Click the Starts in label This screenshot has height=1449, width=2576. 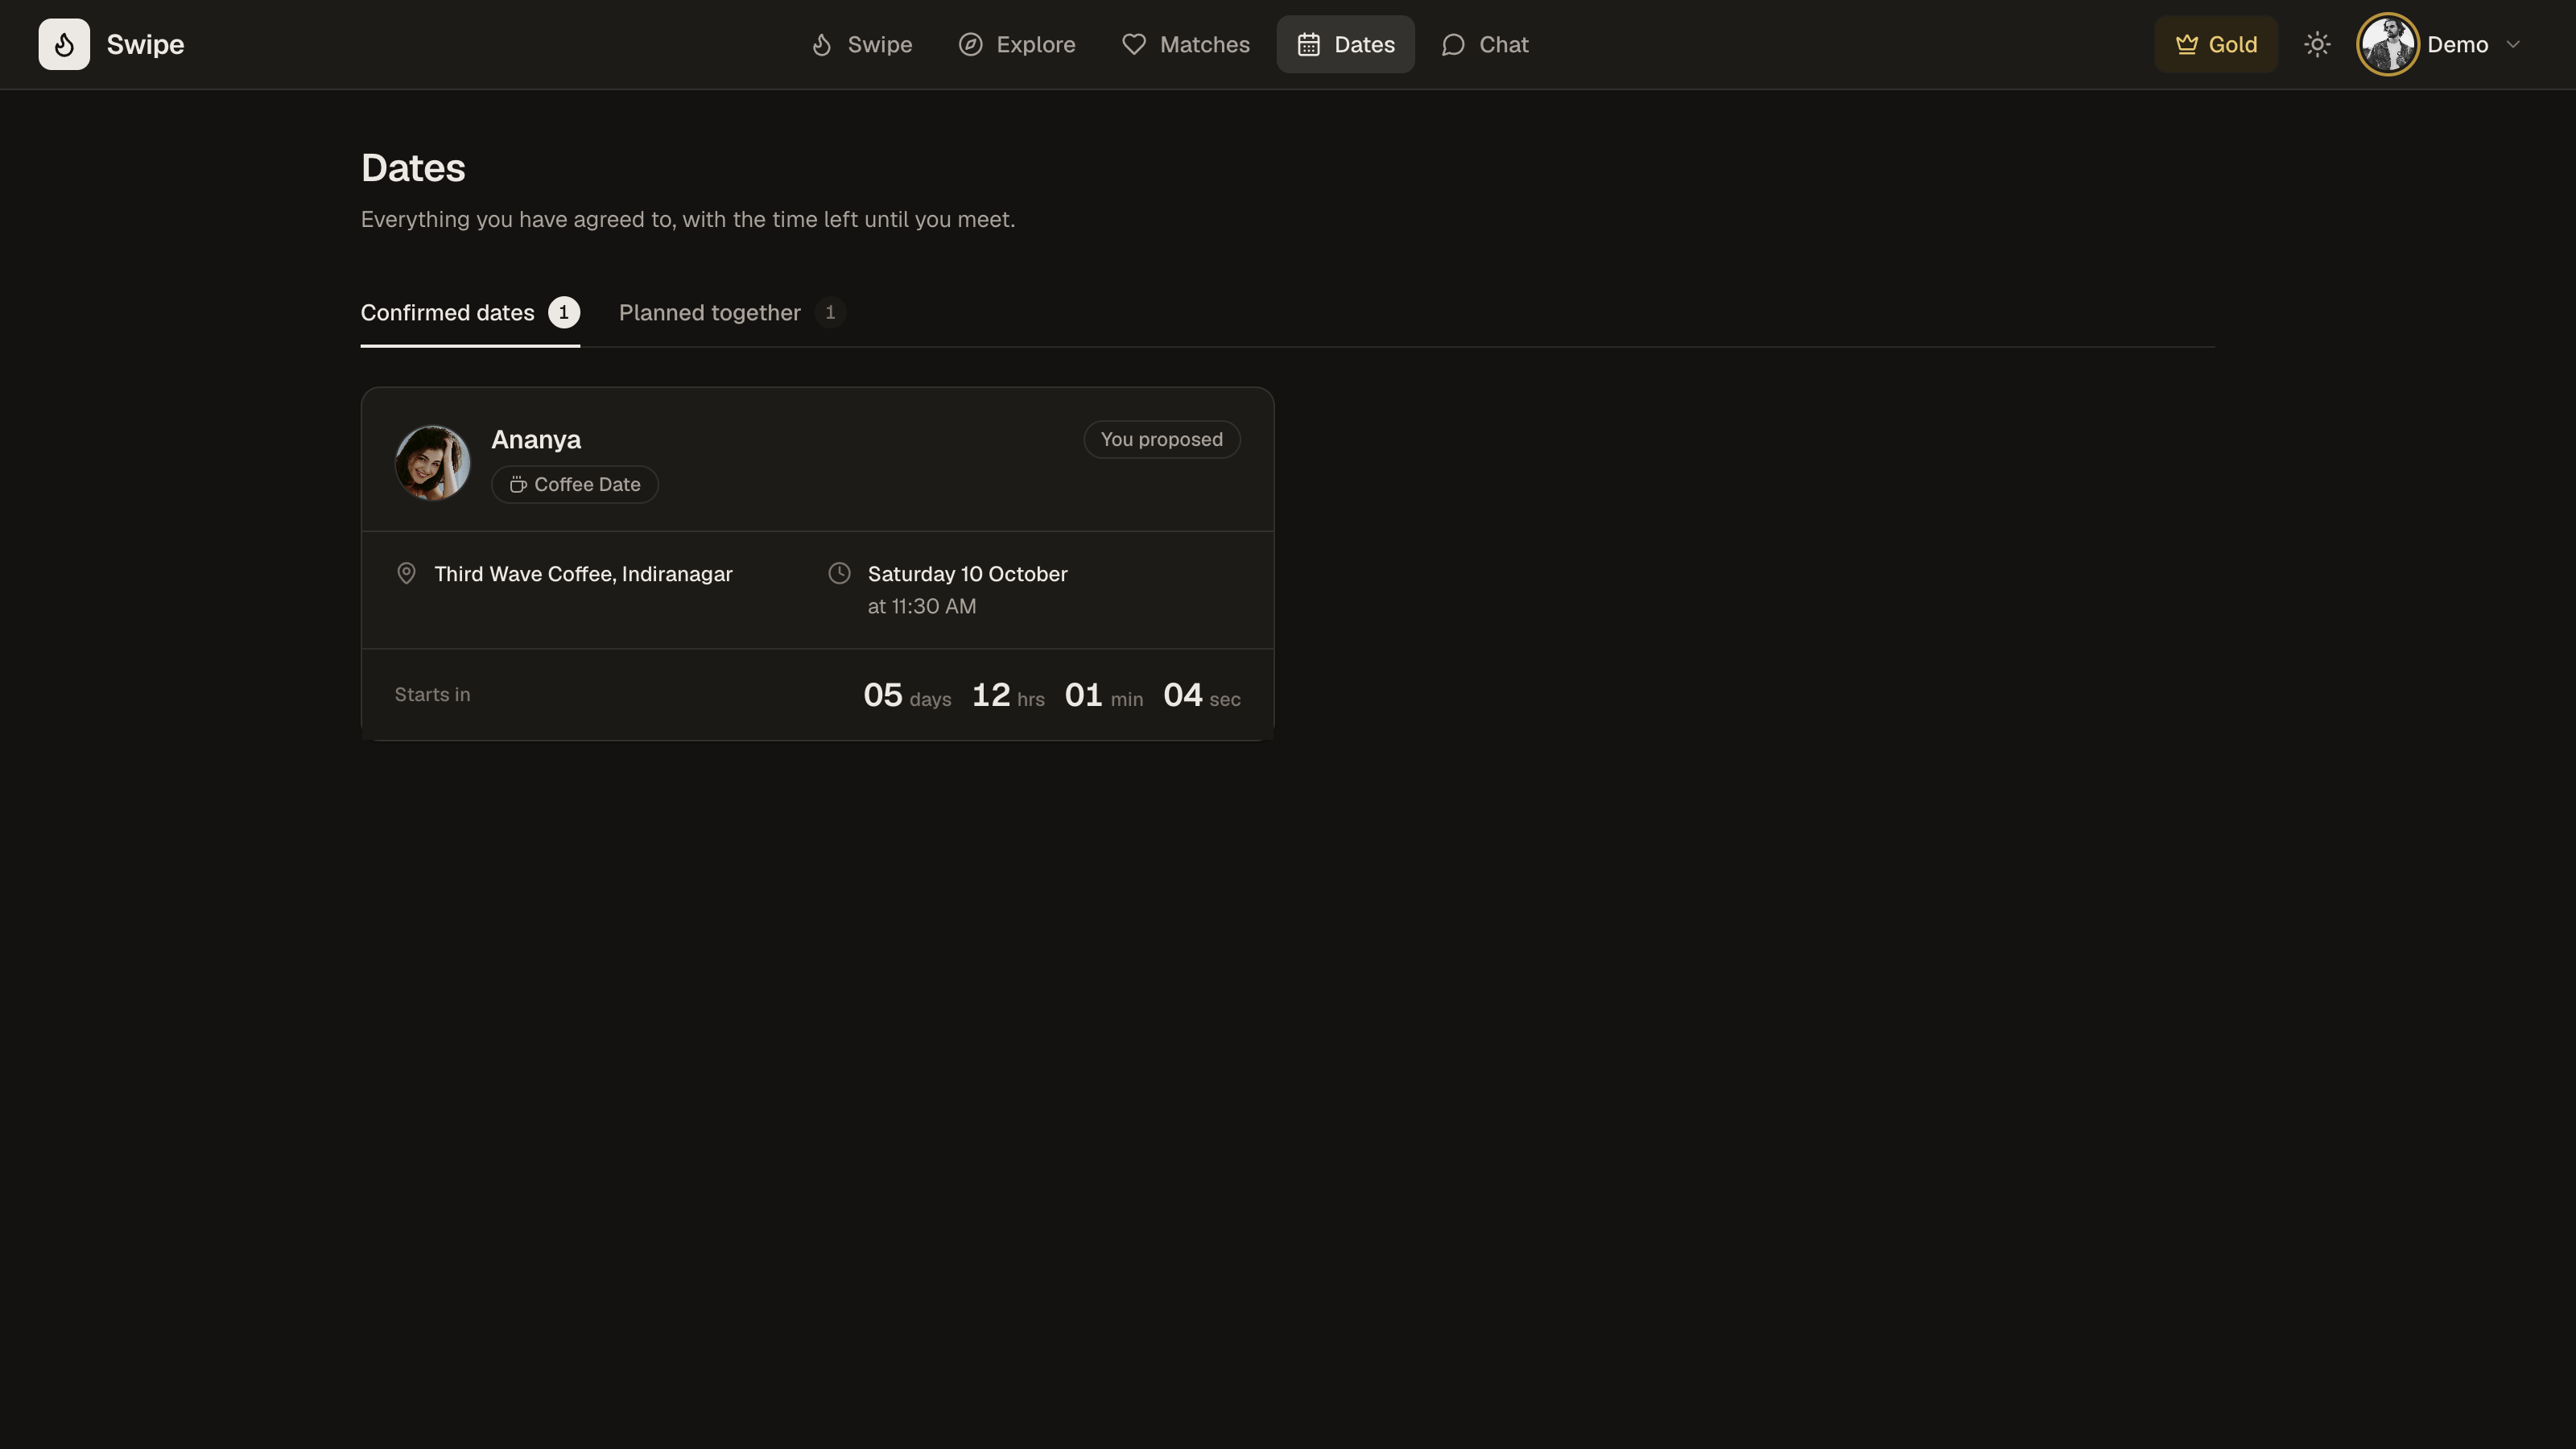pos(433,695)
